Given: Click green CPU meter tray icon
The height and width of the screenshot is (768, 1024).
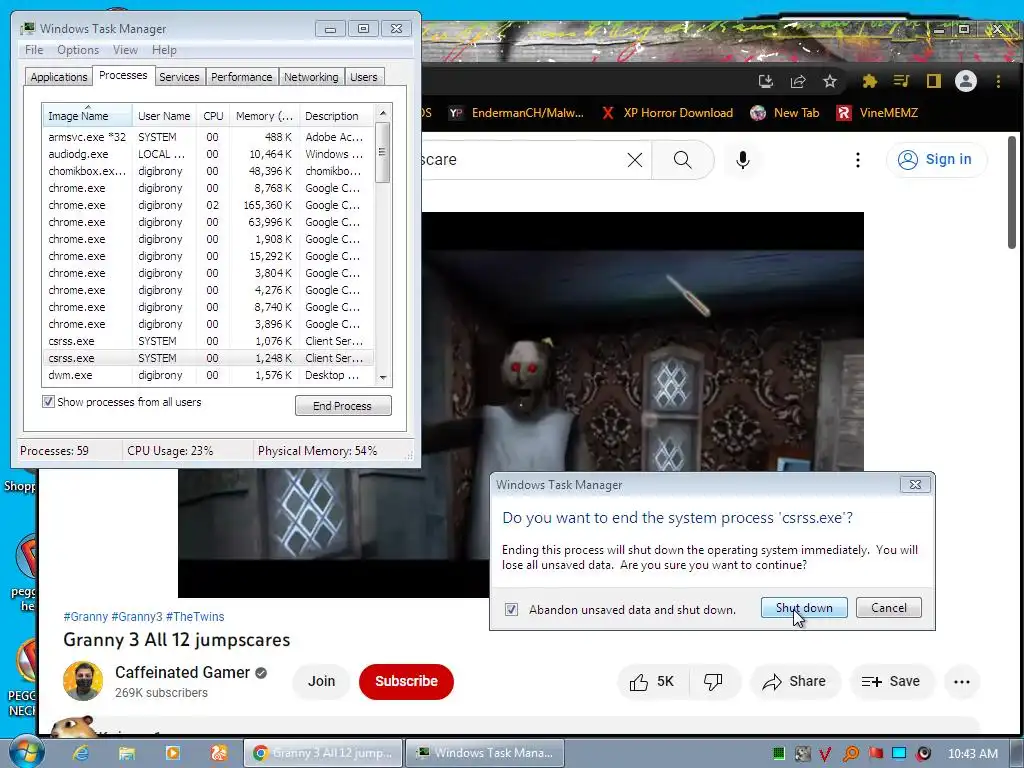Looking at the screenshot, I should point(778,754).
